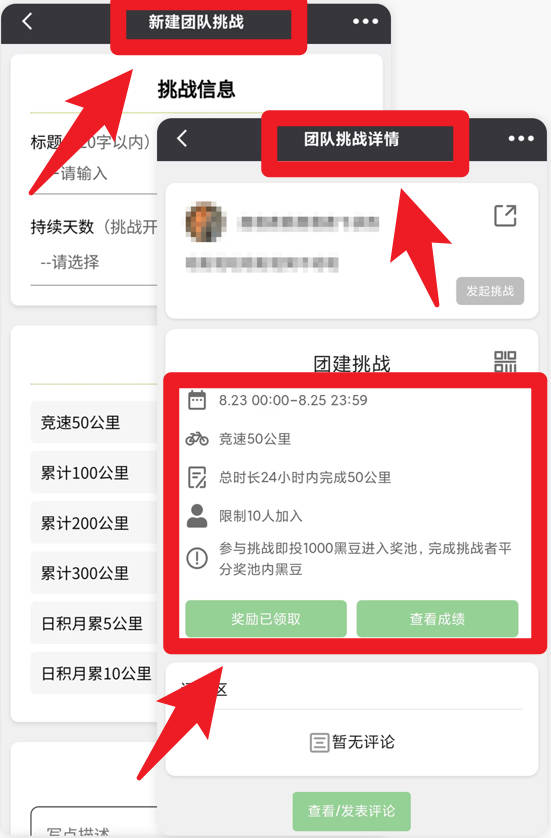Click 查看/发表评论 button
Screen dimensions: 551x838
351,811
